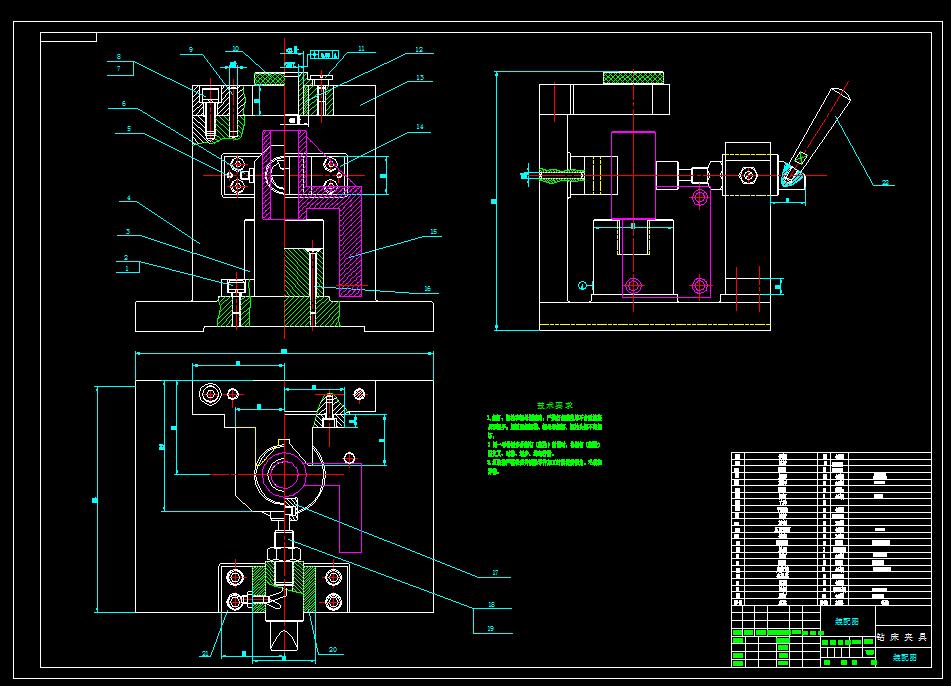The width and height of the screenshot is (951, 686).
Task: Select part callout number 22
Action: pos(885,182)
